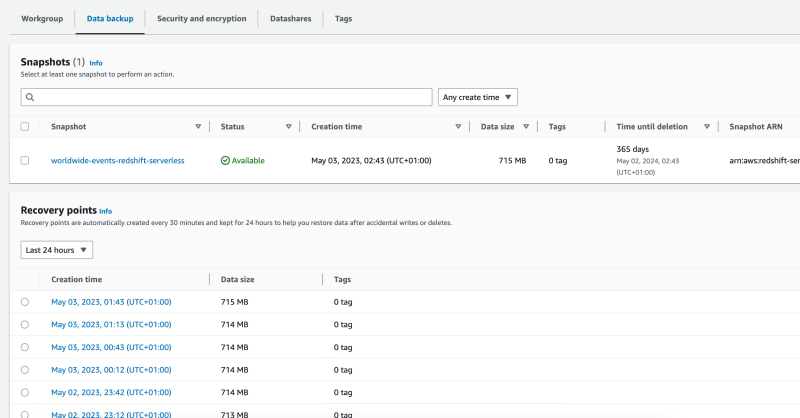
Task: Open recovery point May 03, 2023, 00:12
Action: 111,370
